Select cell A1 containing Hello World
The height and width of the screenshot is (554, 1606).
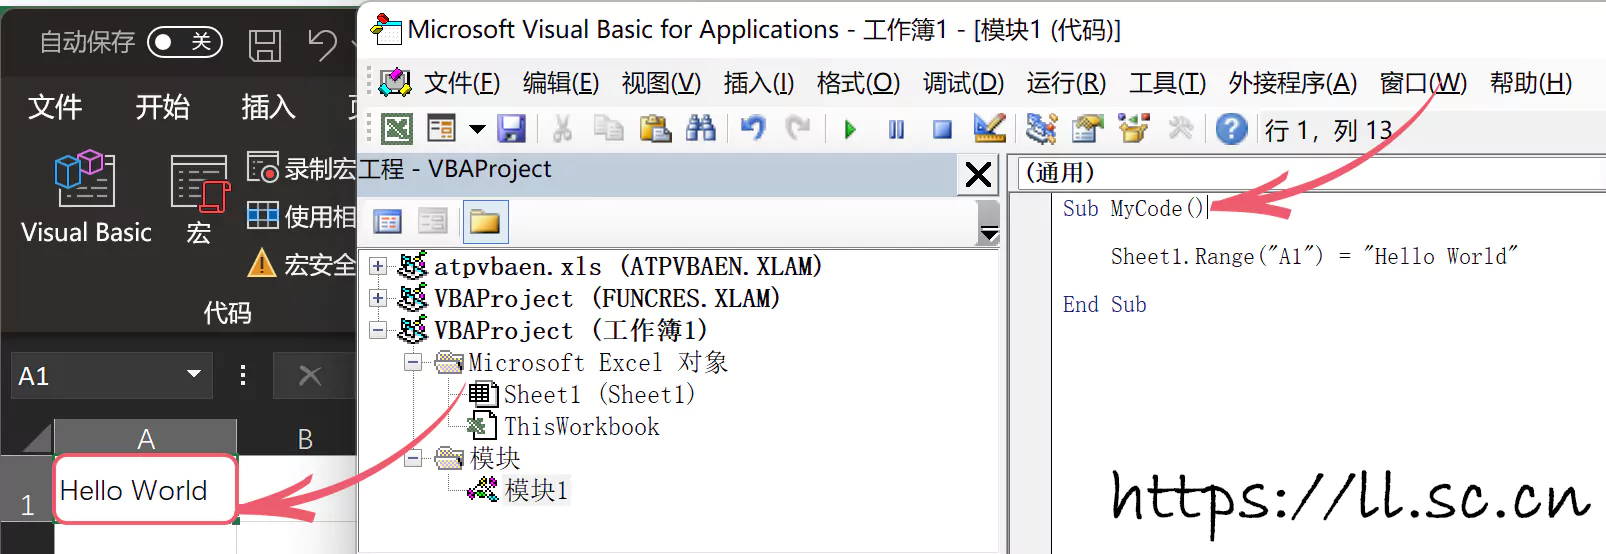tap(145, 490)
